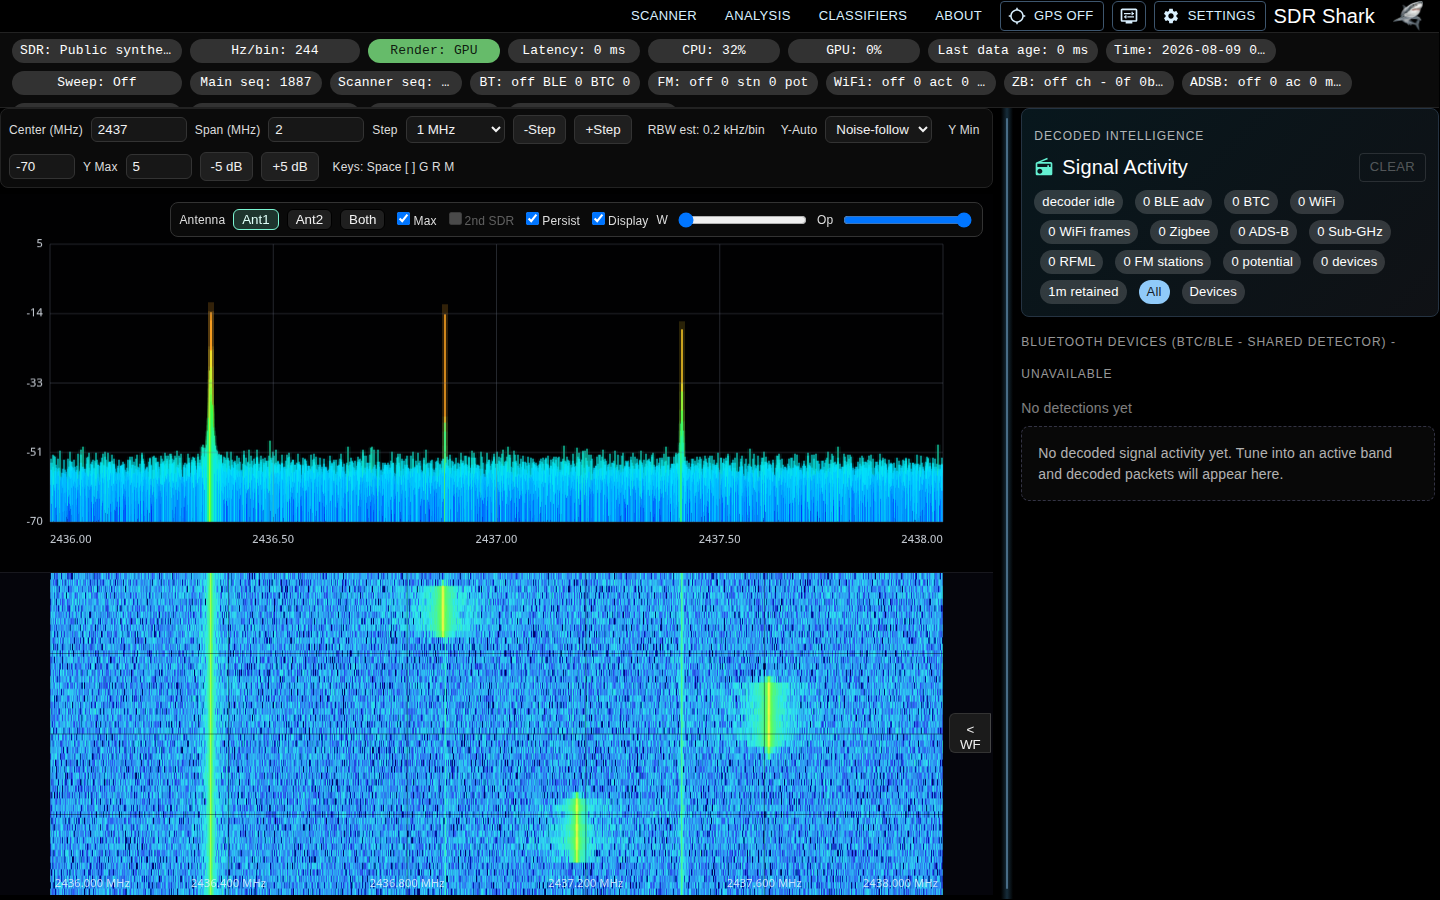Adjust the W width slider

point(742,220)
